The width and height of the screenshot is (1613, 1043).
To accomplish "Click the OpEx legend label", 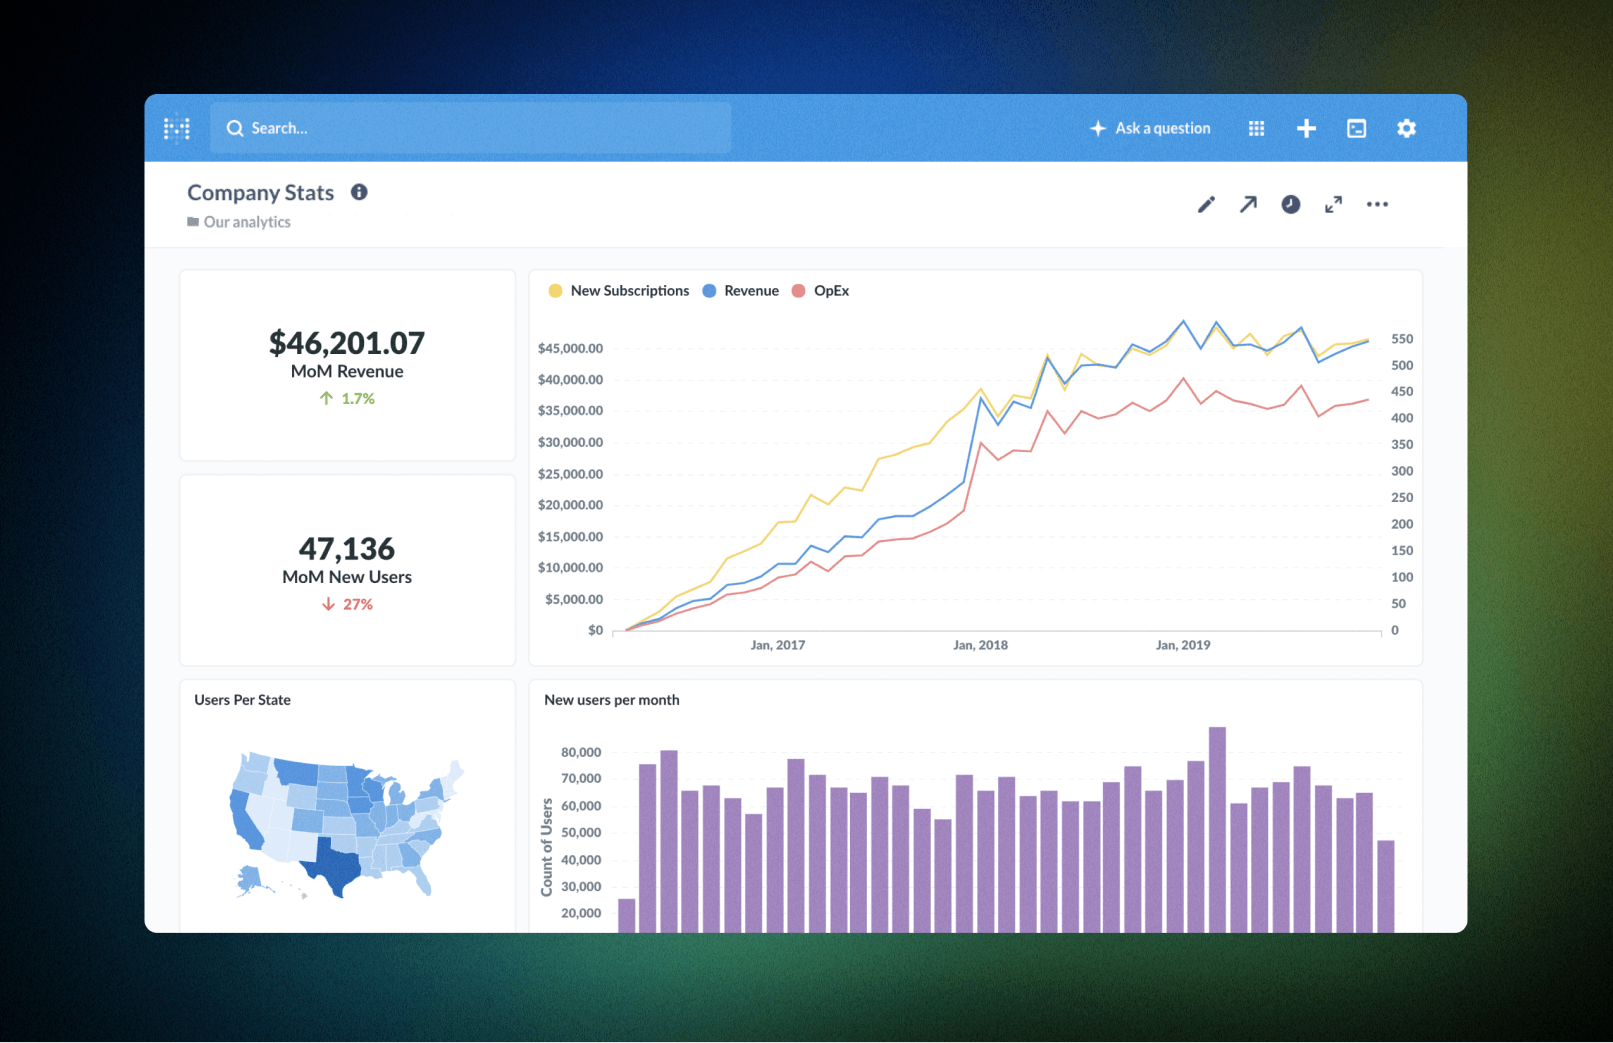I will coord(831,291).
